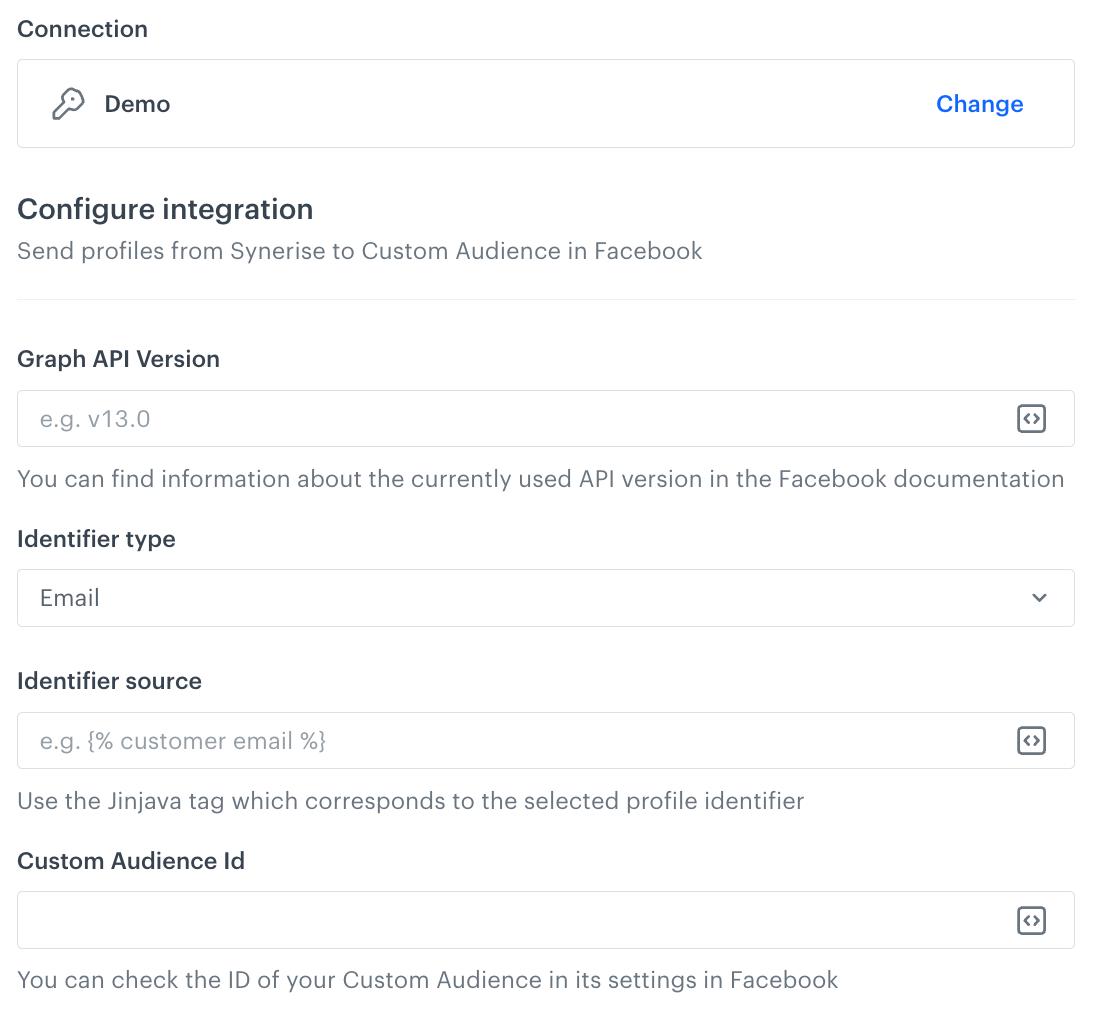Click the key icon beside the Demo connection

click(x=68, y=103)
